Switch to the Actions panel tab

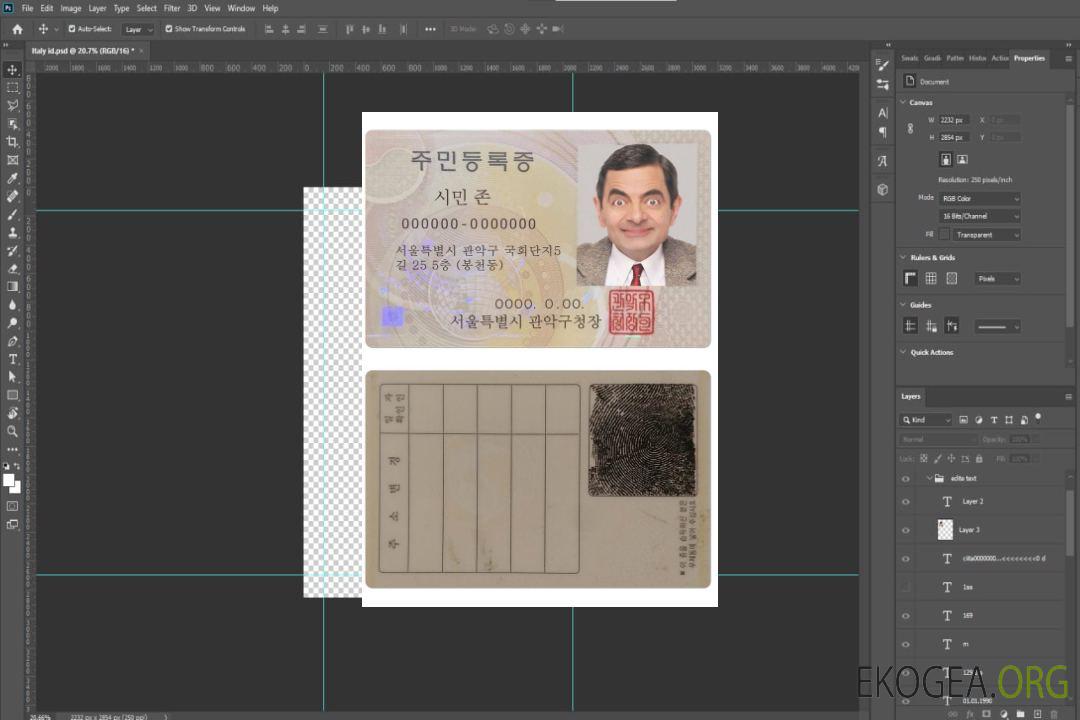pos(999,58)
